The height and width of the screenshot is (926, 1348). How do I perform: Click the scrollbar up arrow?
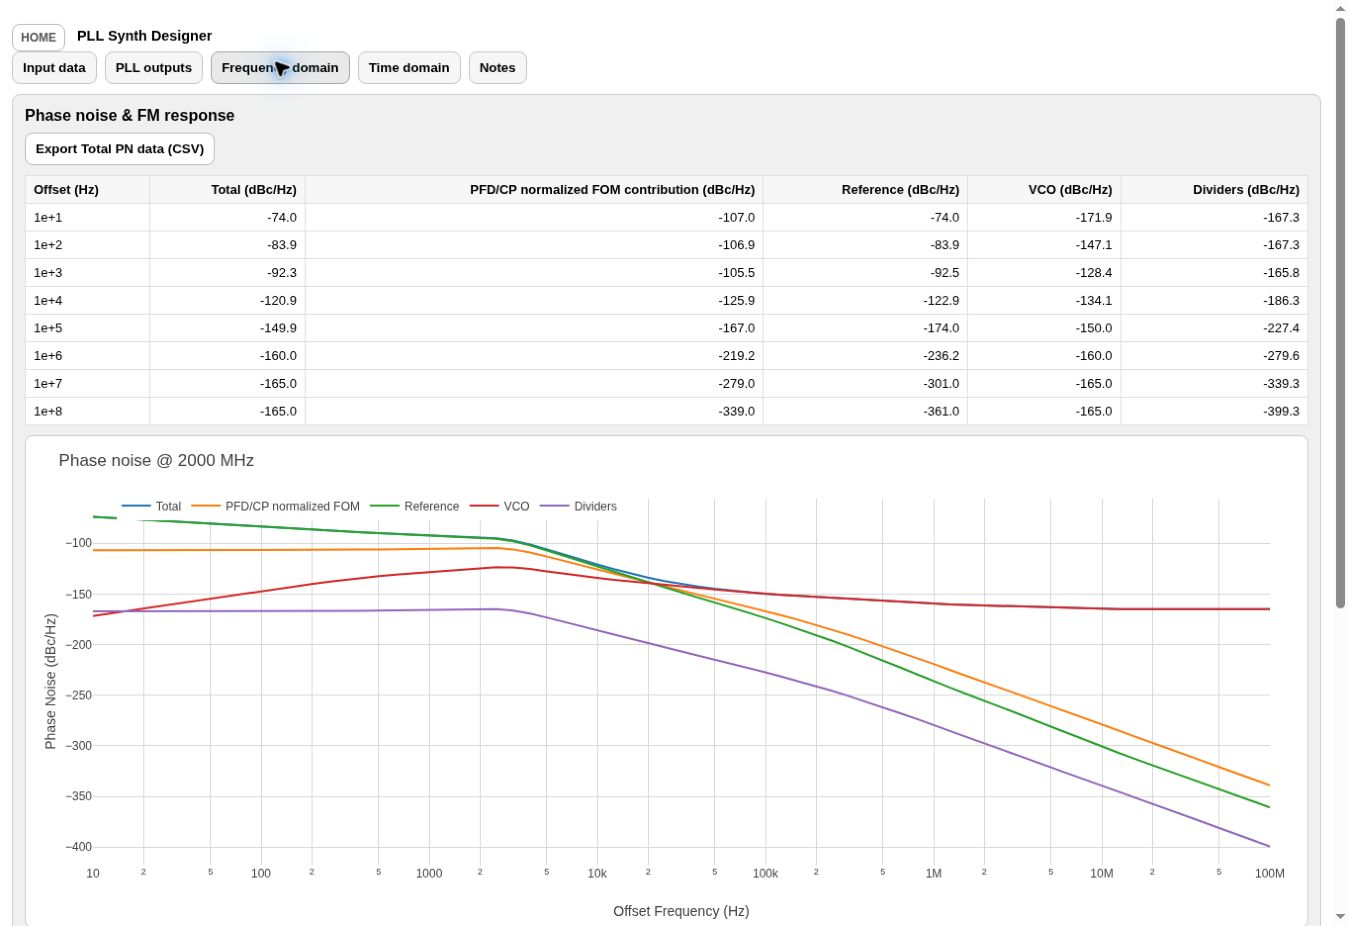tap(1341, 8)
